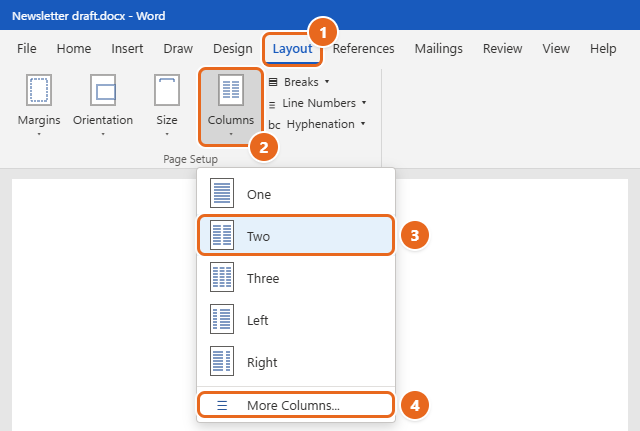Select the Layout tab
Screen dimensions: 640x431
click(292, 49)
